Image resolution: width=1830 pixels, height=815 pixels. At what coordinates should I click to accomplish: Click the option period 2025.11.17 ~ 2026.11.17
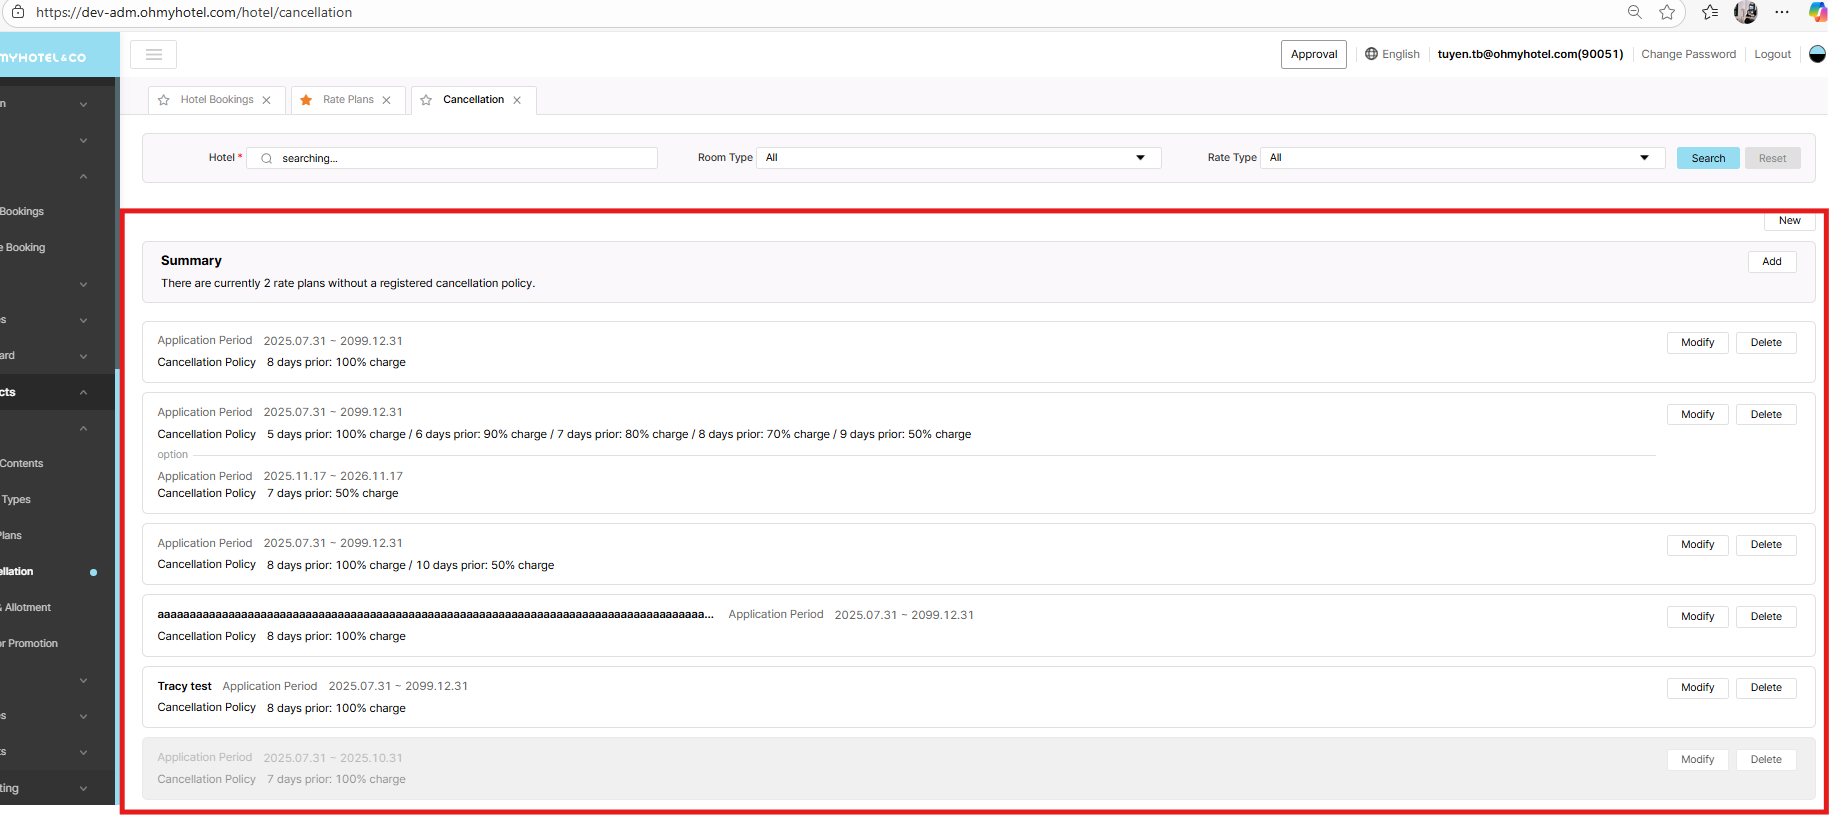(333, 477)
